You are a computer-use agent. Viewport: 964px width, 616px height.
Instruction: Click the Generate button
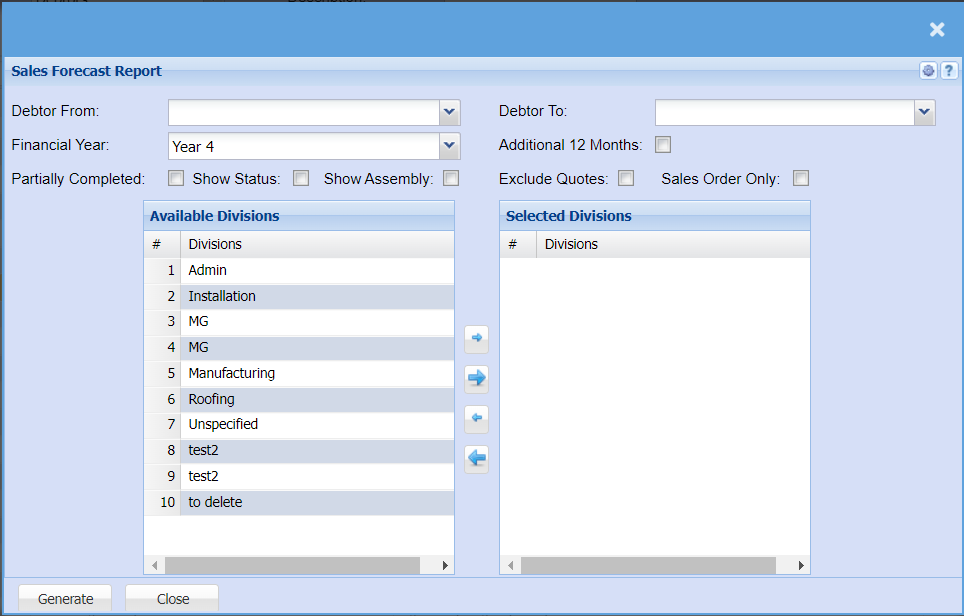(65, 599)
